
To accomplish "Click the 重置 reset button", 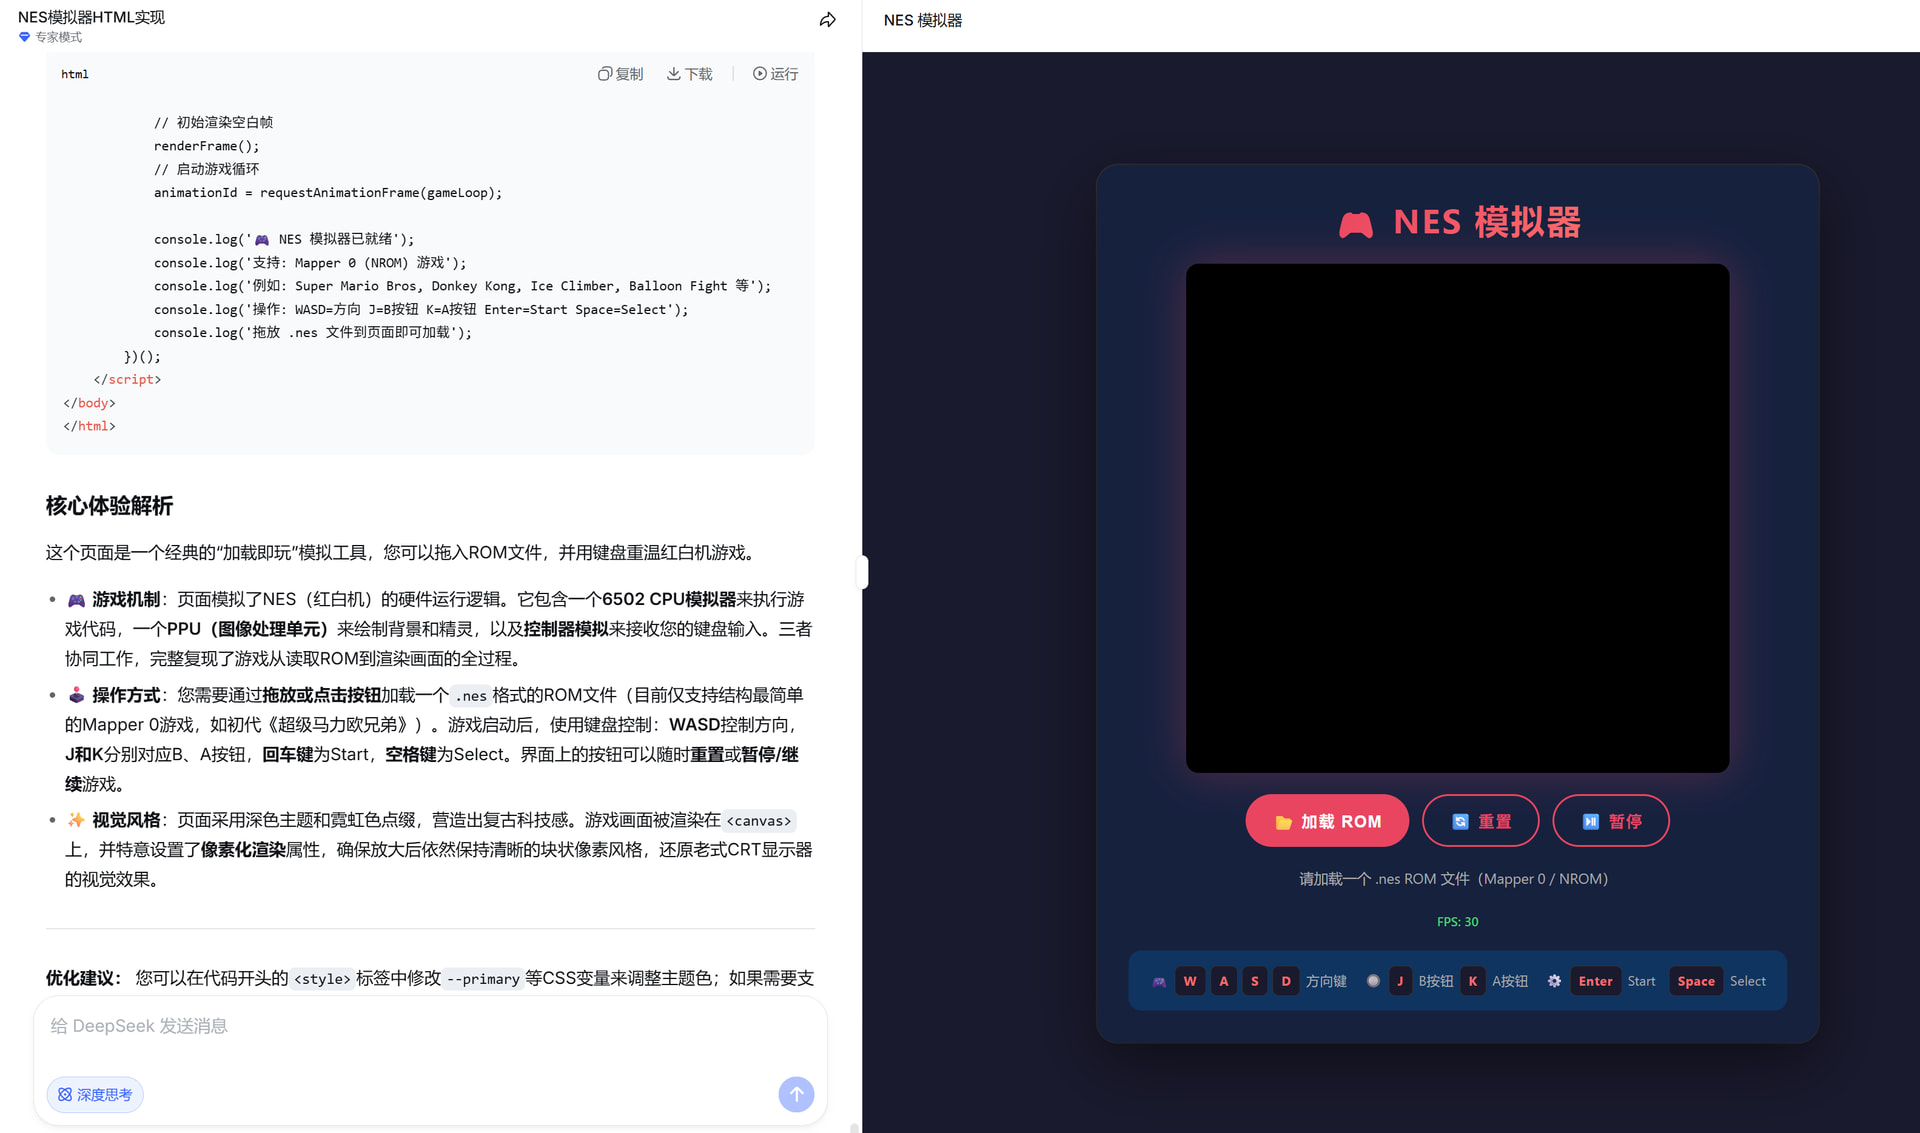I will pyautogui.click(x=1481, y=821).
